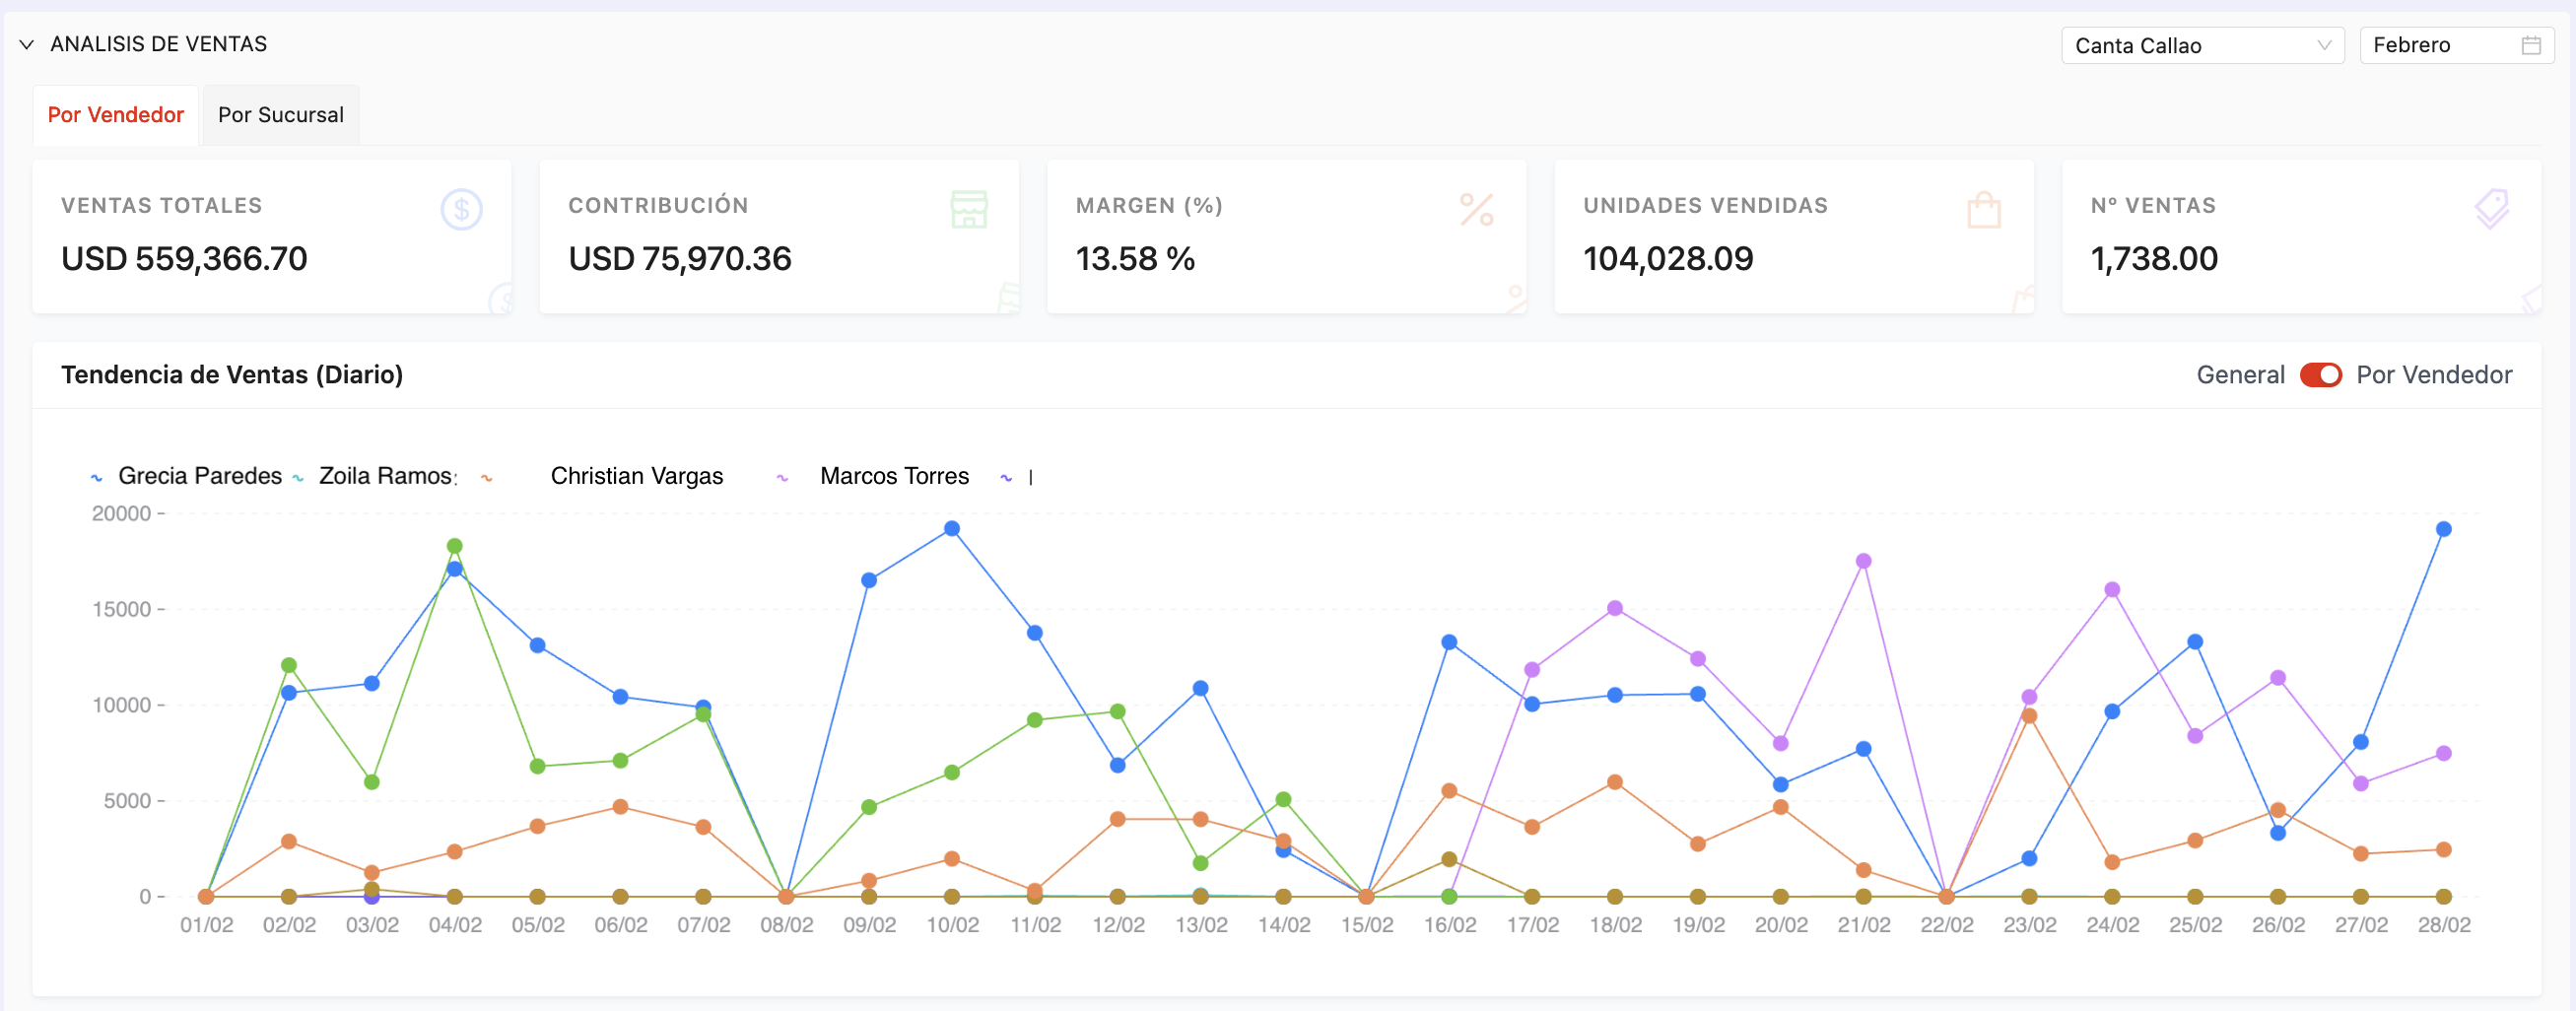The width and height of the screenshot is (2576, 1011).
Task: Select the Por Vendedor tab
Action: (x=115, y=114)
